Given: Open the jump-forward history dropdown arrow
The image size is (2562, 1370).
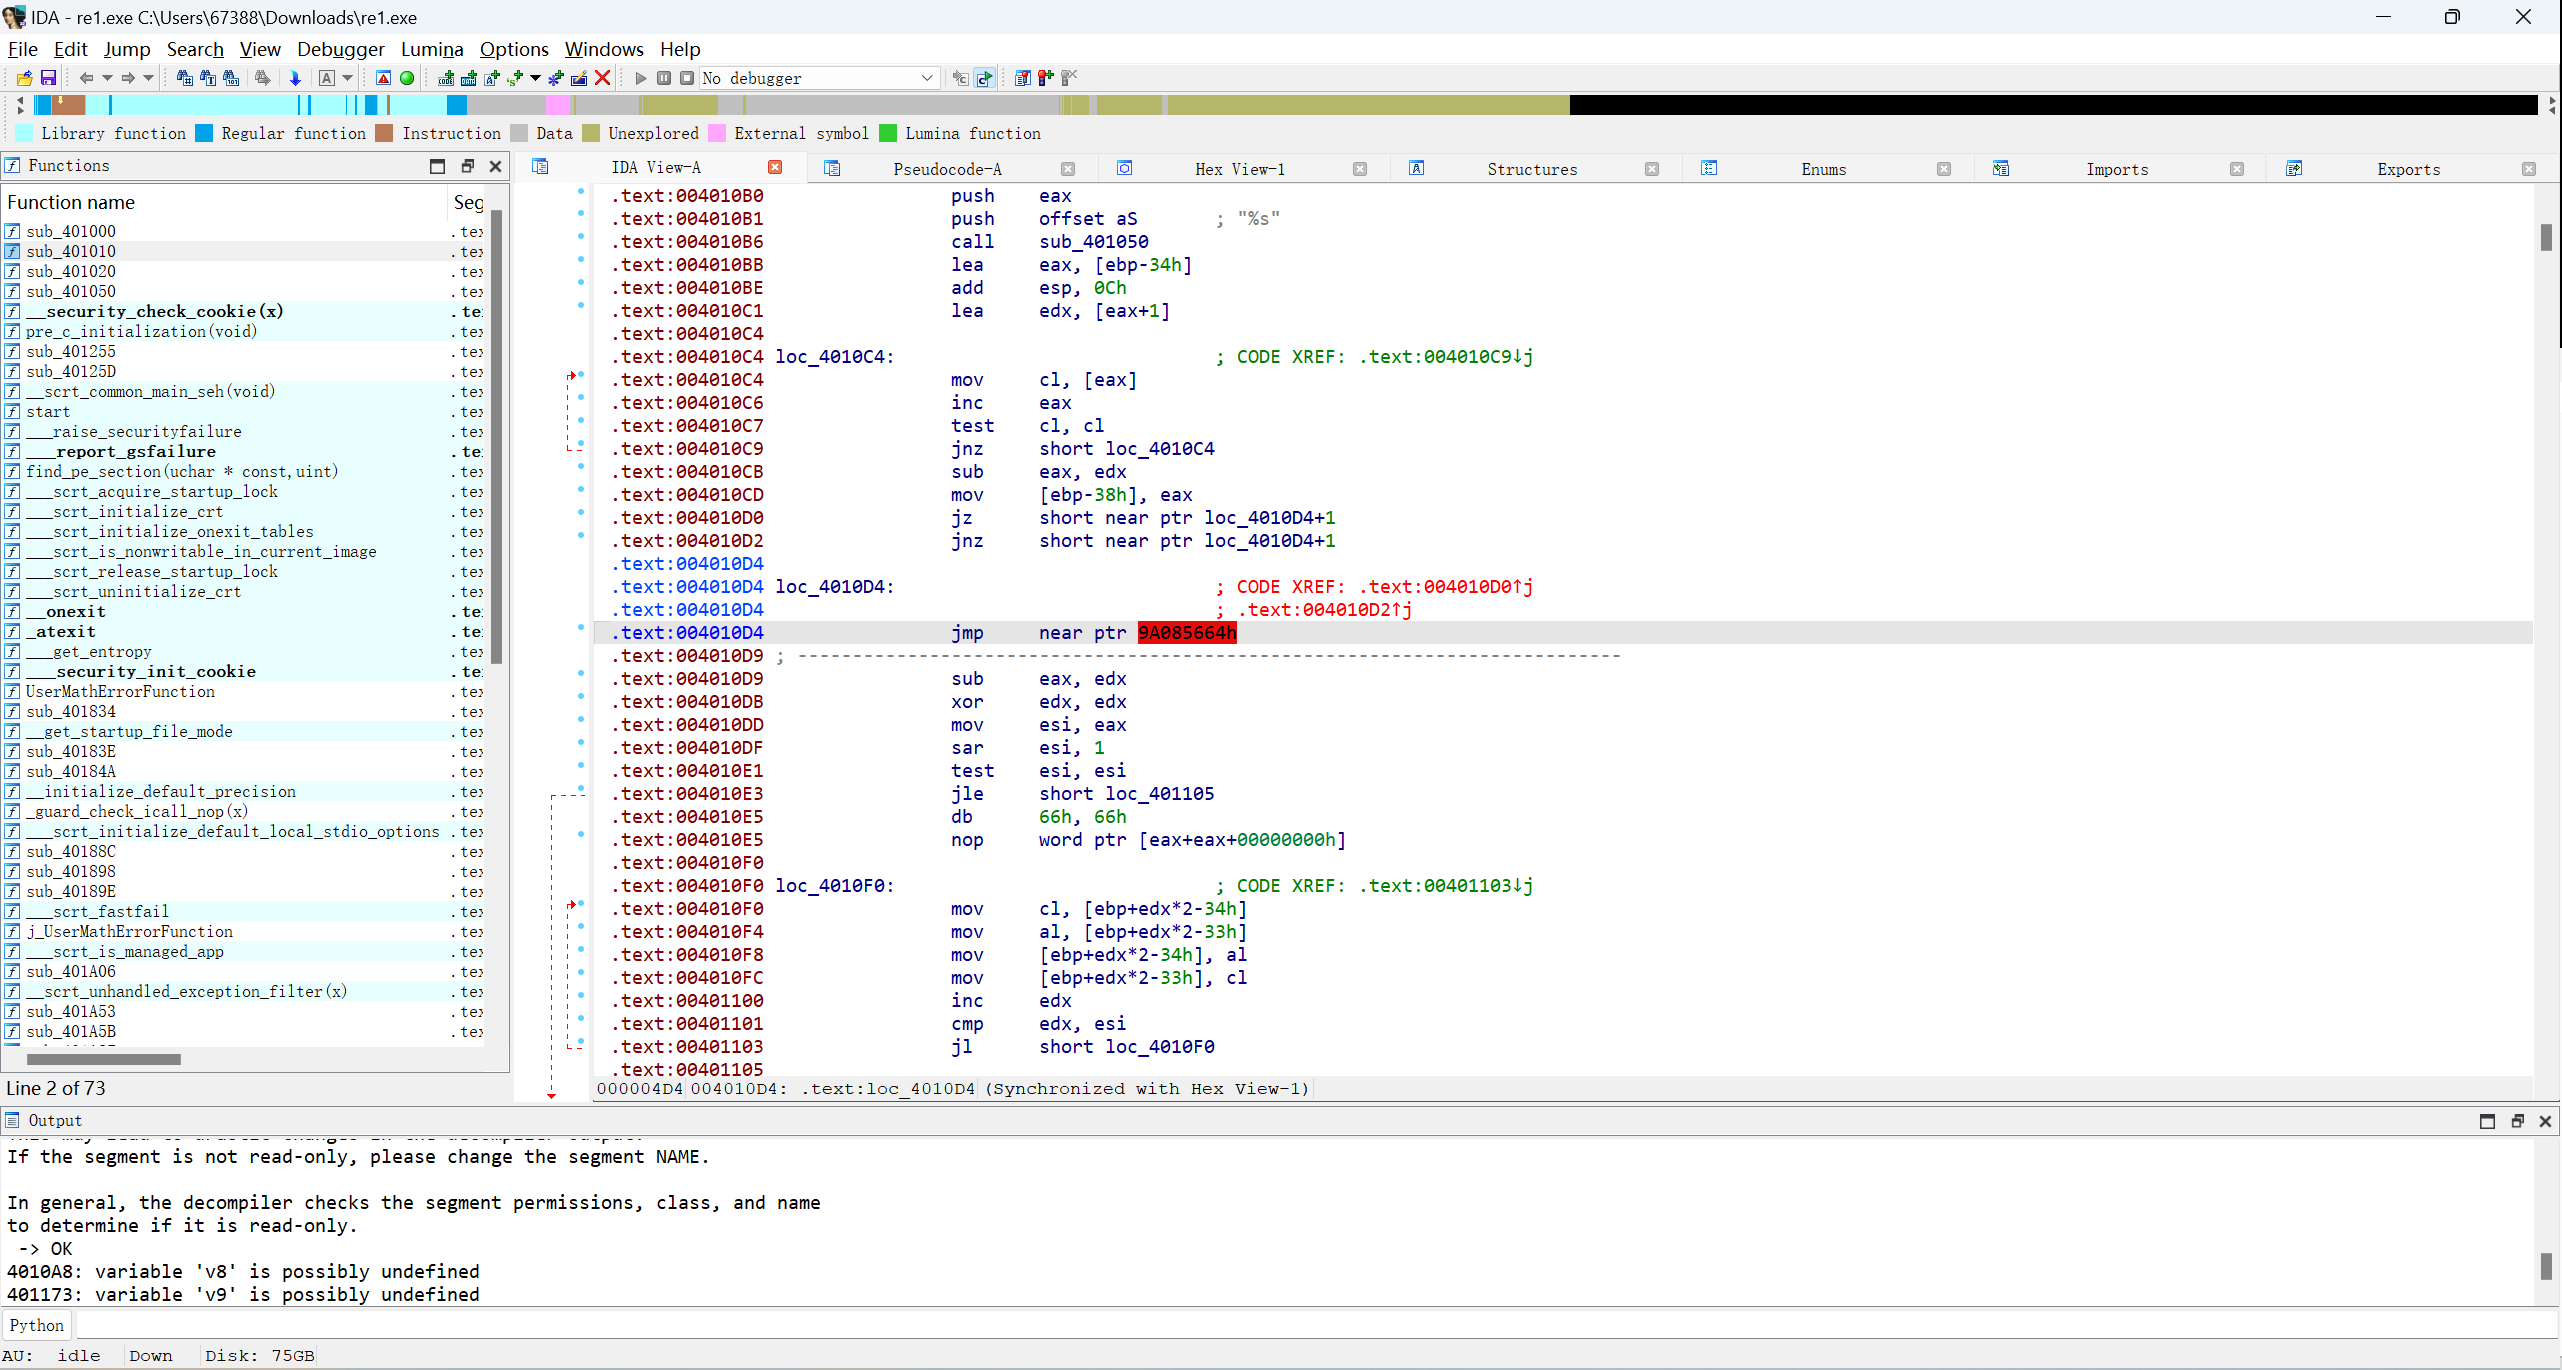Looking at the screenshot, I should coord(149,78).
